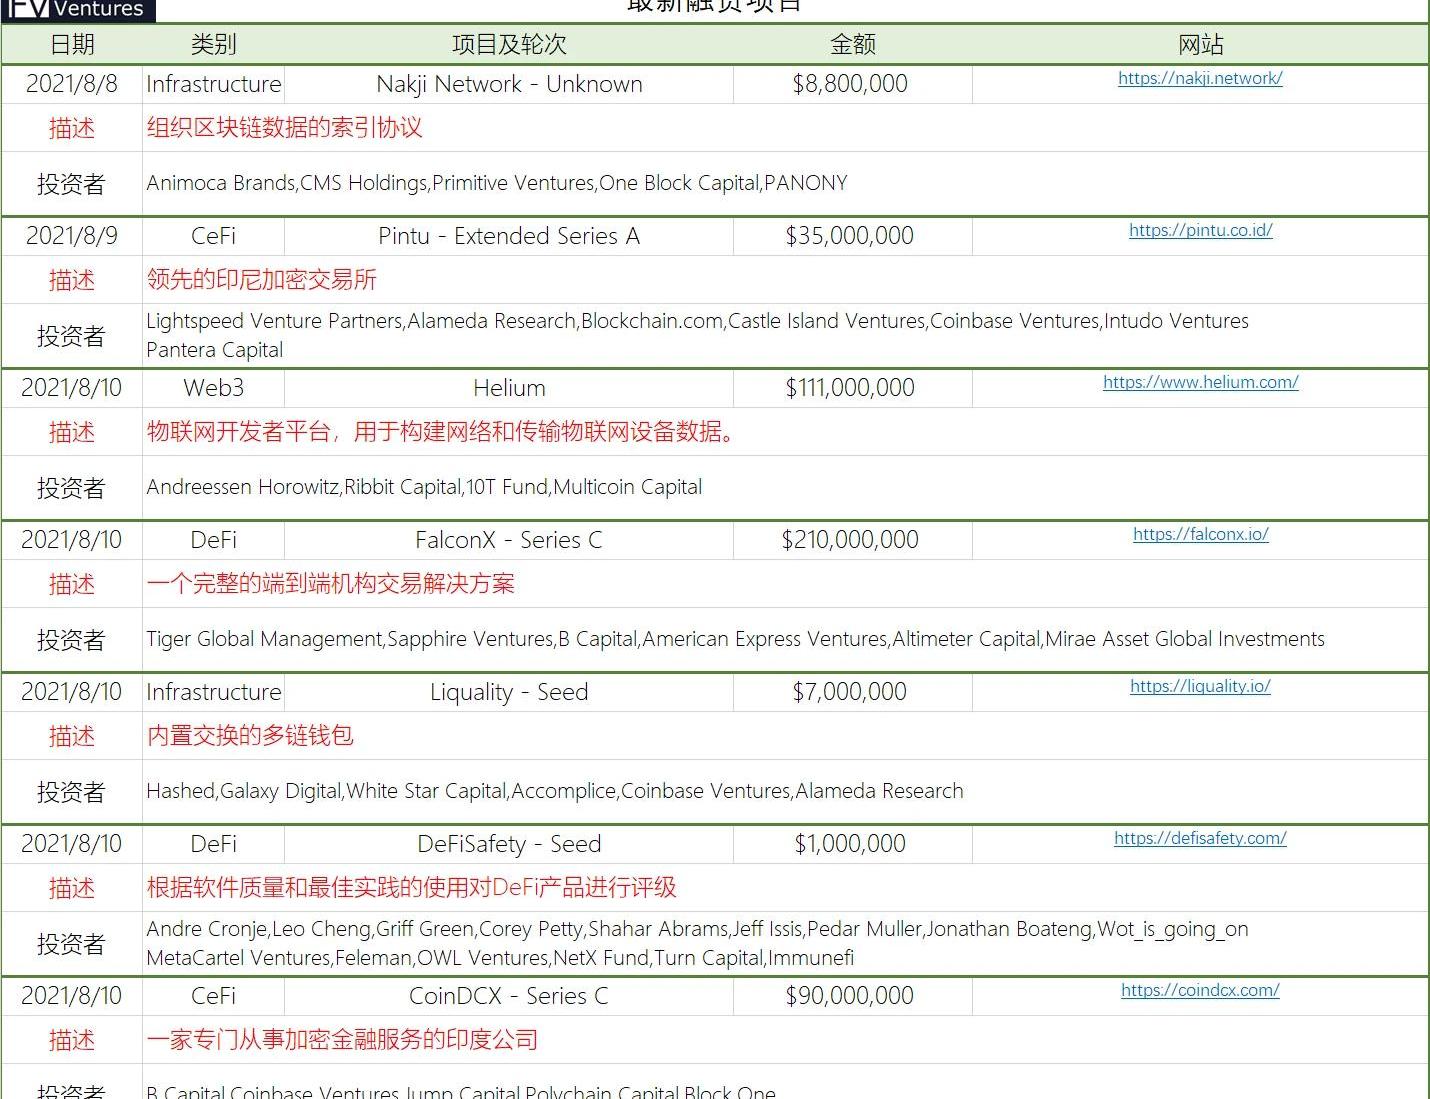Open the liquality.io website link

pos(1200,686)
